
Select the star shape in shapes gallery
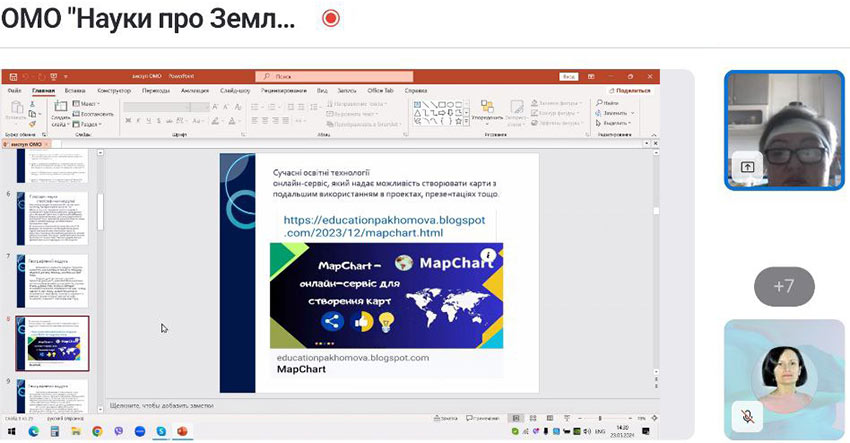(x=459, y=121)
